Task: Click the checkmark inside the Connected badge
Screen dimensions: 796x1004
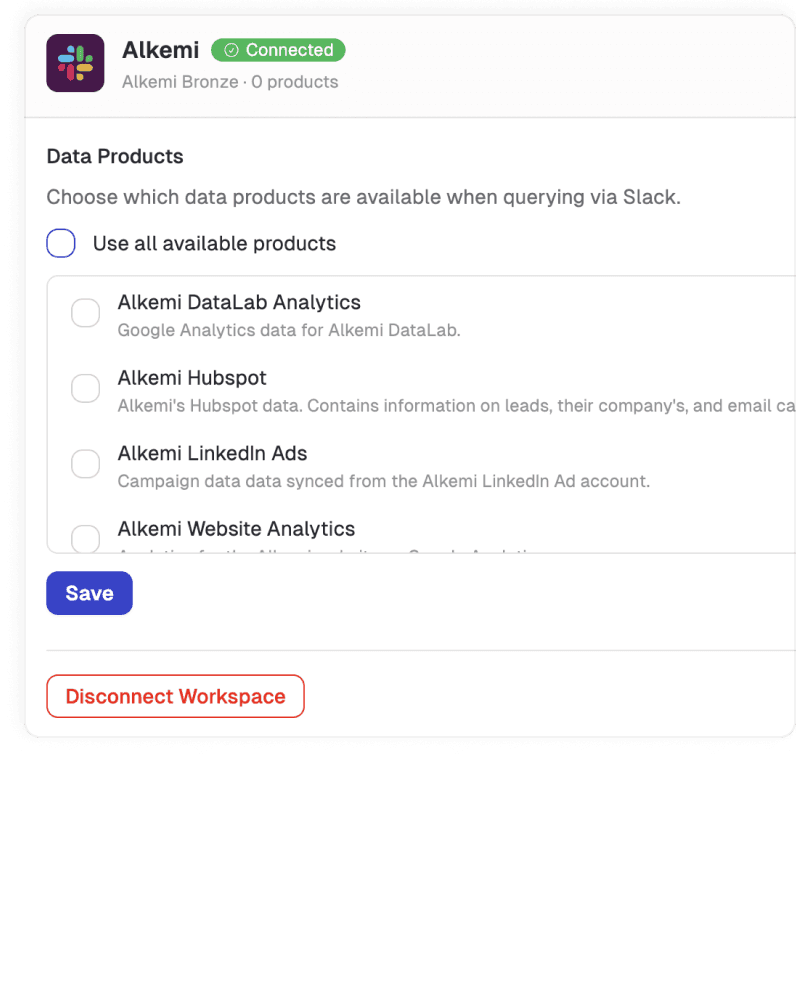Action: coord(230,50)
